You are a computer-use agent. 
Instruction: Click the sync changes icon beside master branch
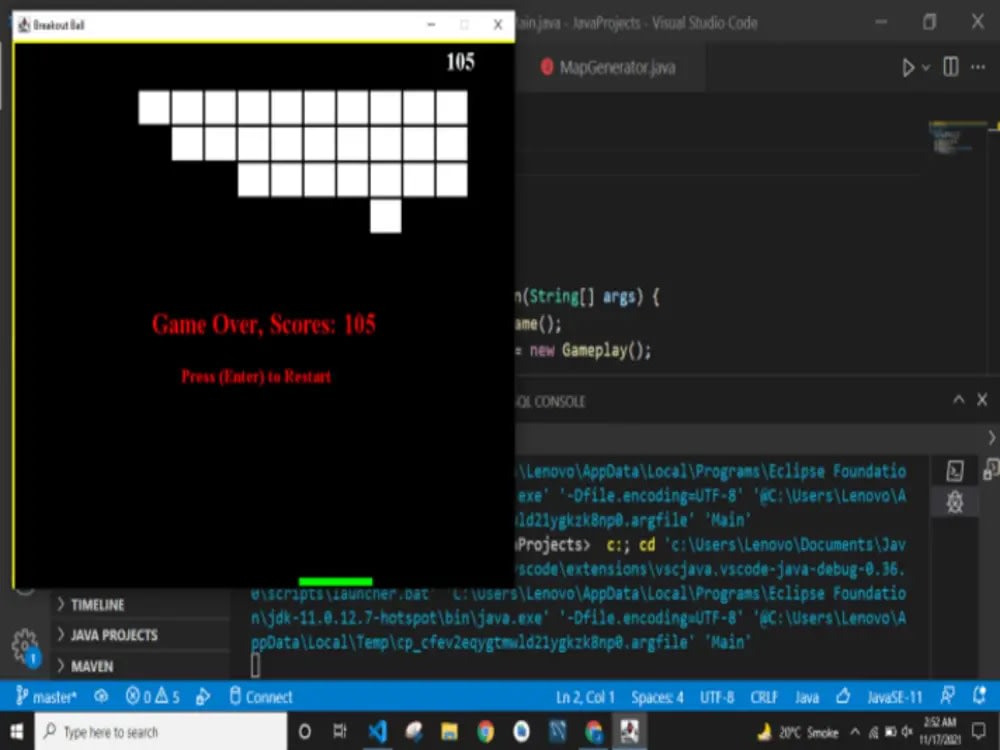pos(100,697)
